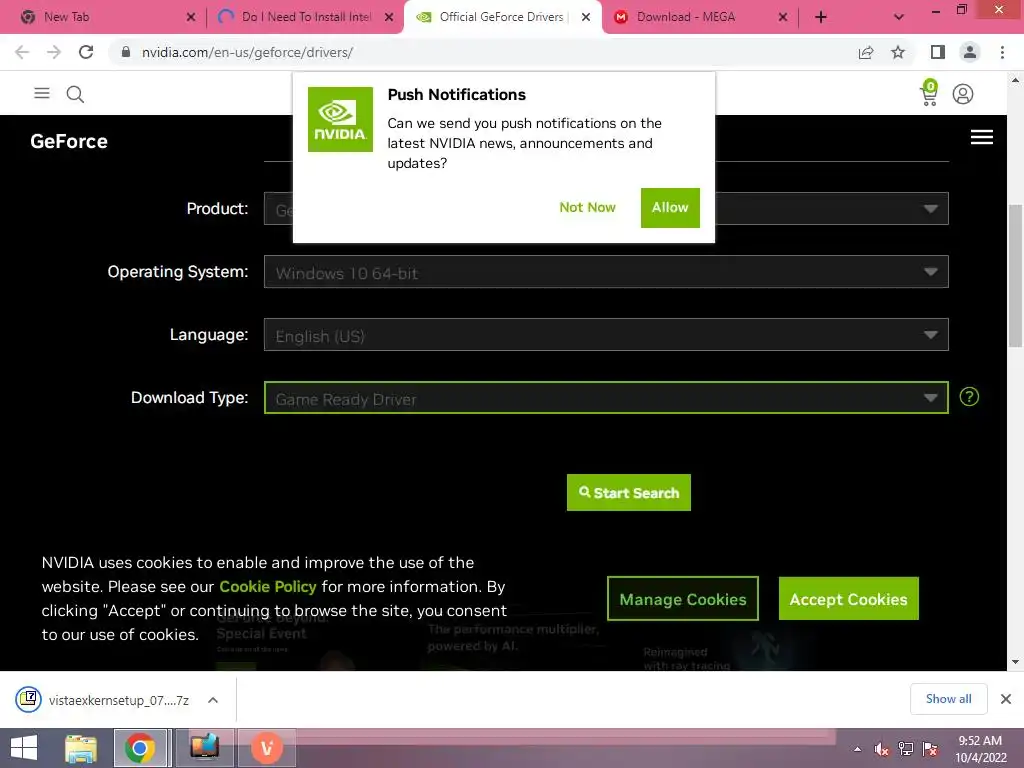
Task: Show hidden system tray icons
Action: 857,749
